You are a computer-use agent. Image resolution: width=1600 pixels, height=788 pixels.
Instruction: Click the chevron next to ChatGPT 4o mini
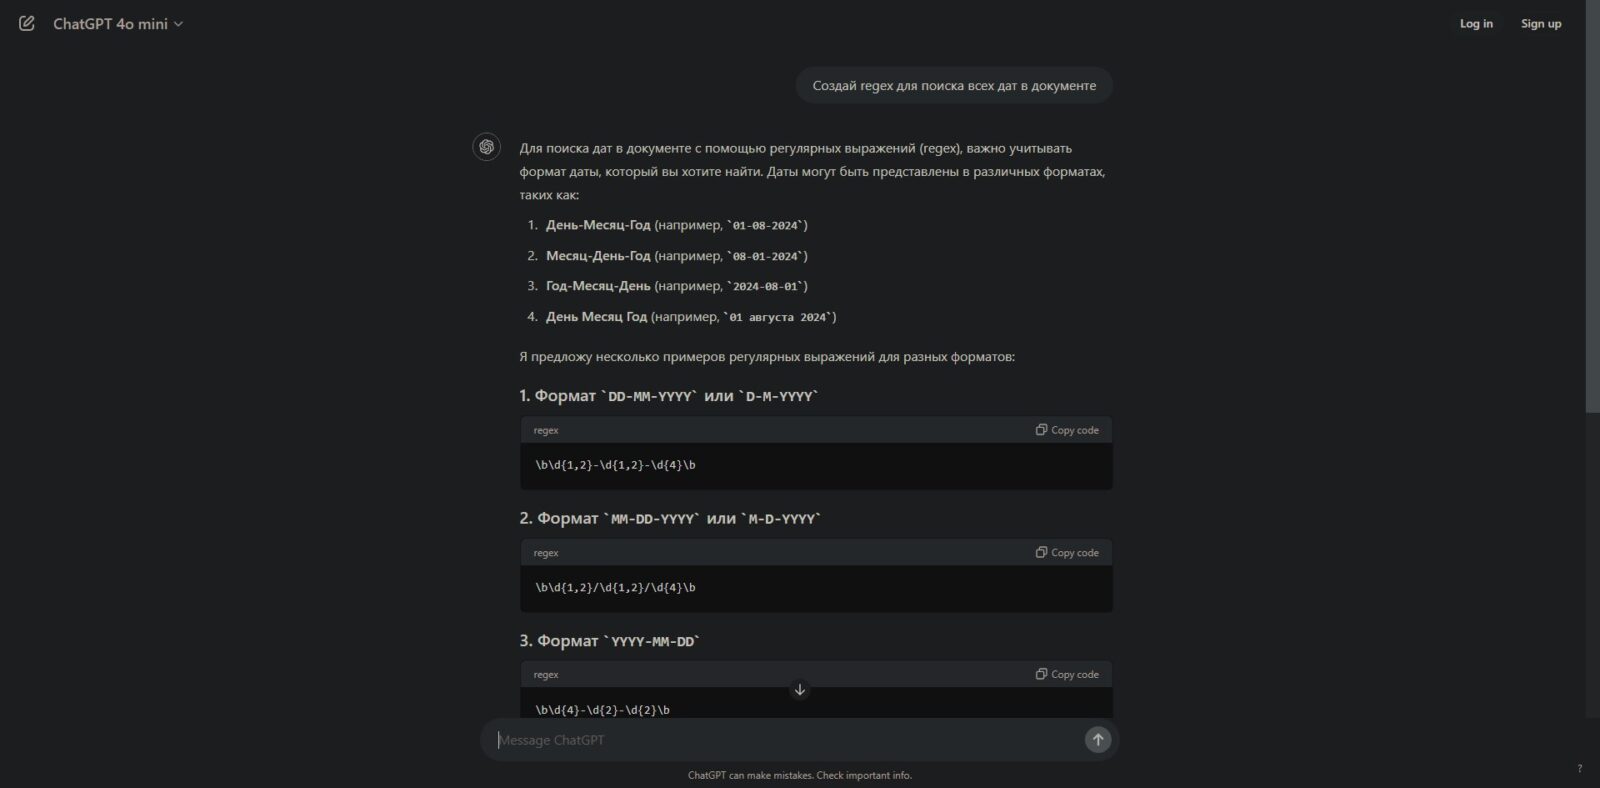pos(179,24)
